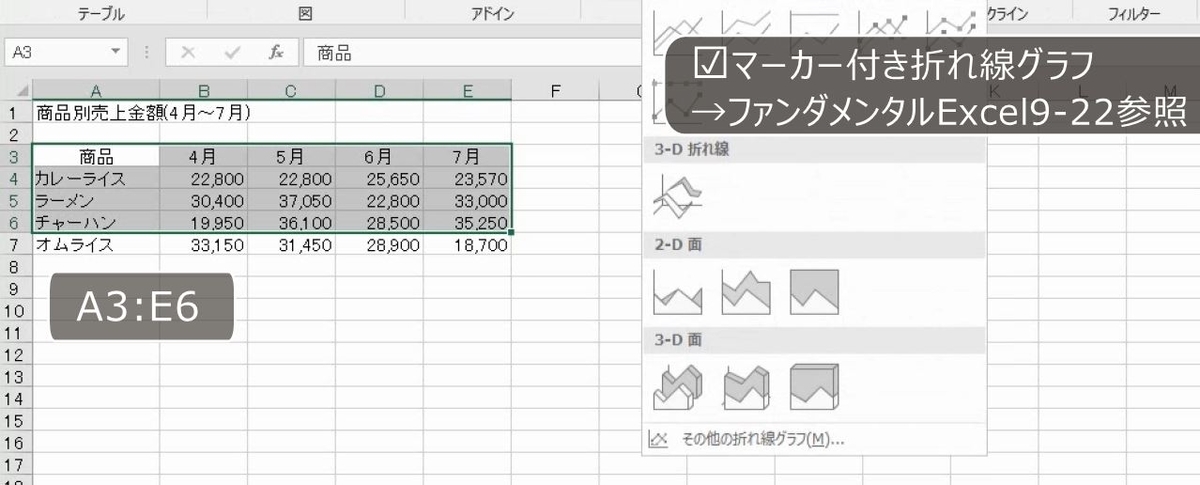Image resolution: width=1200 pixels, height=485 pixels.
Task: Click title cell 商品別売上金額(4月～7月)
Action: coord(142,112)
